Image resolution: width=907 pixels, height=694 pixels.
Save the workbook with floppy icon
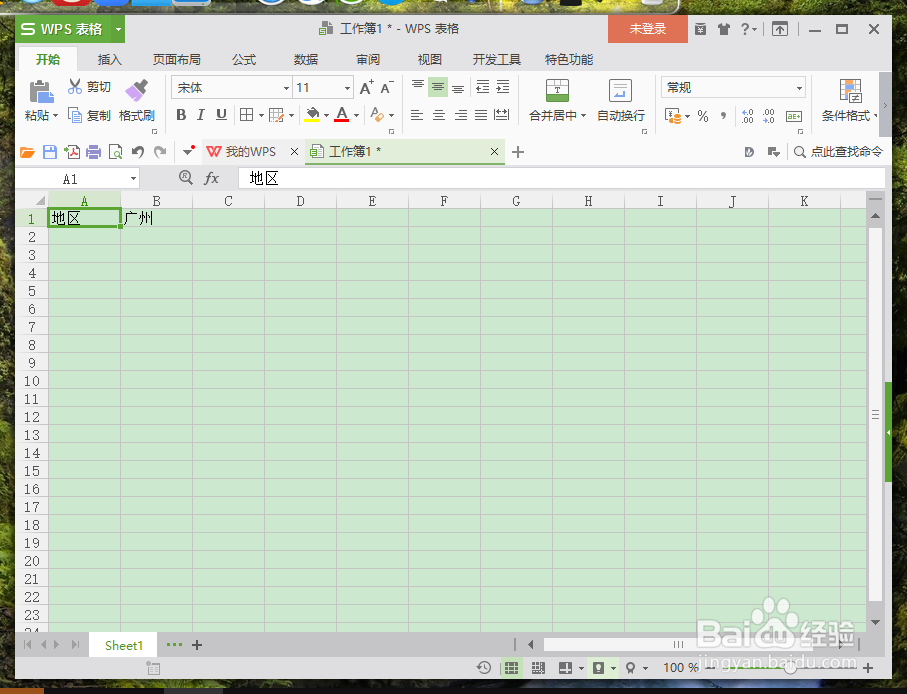50,152
